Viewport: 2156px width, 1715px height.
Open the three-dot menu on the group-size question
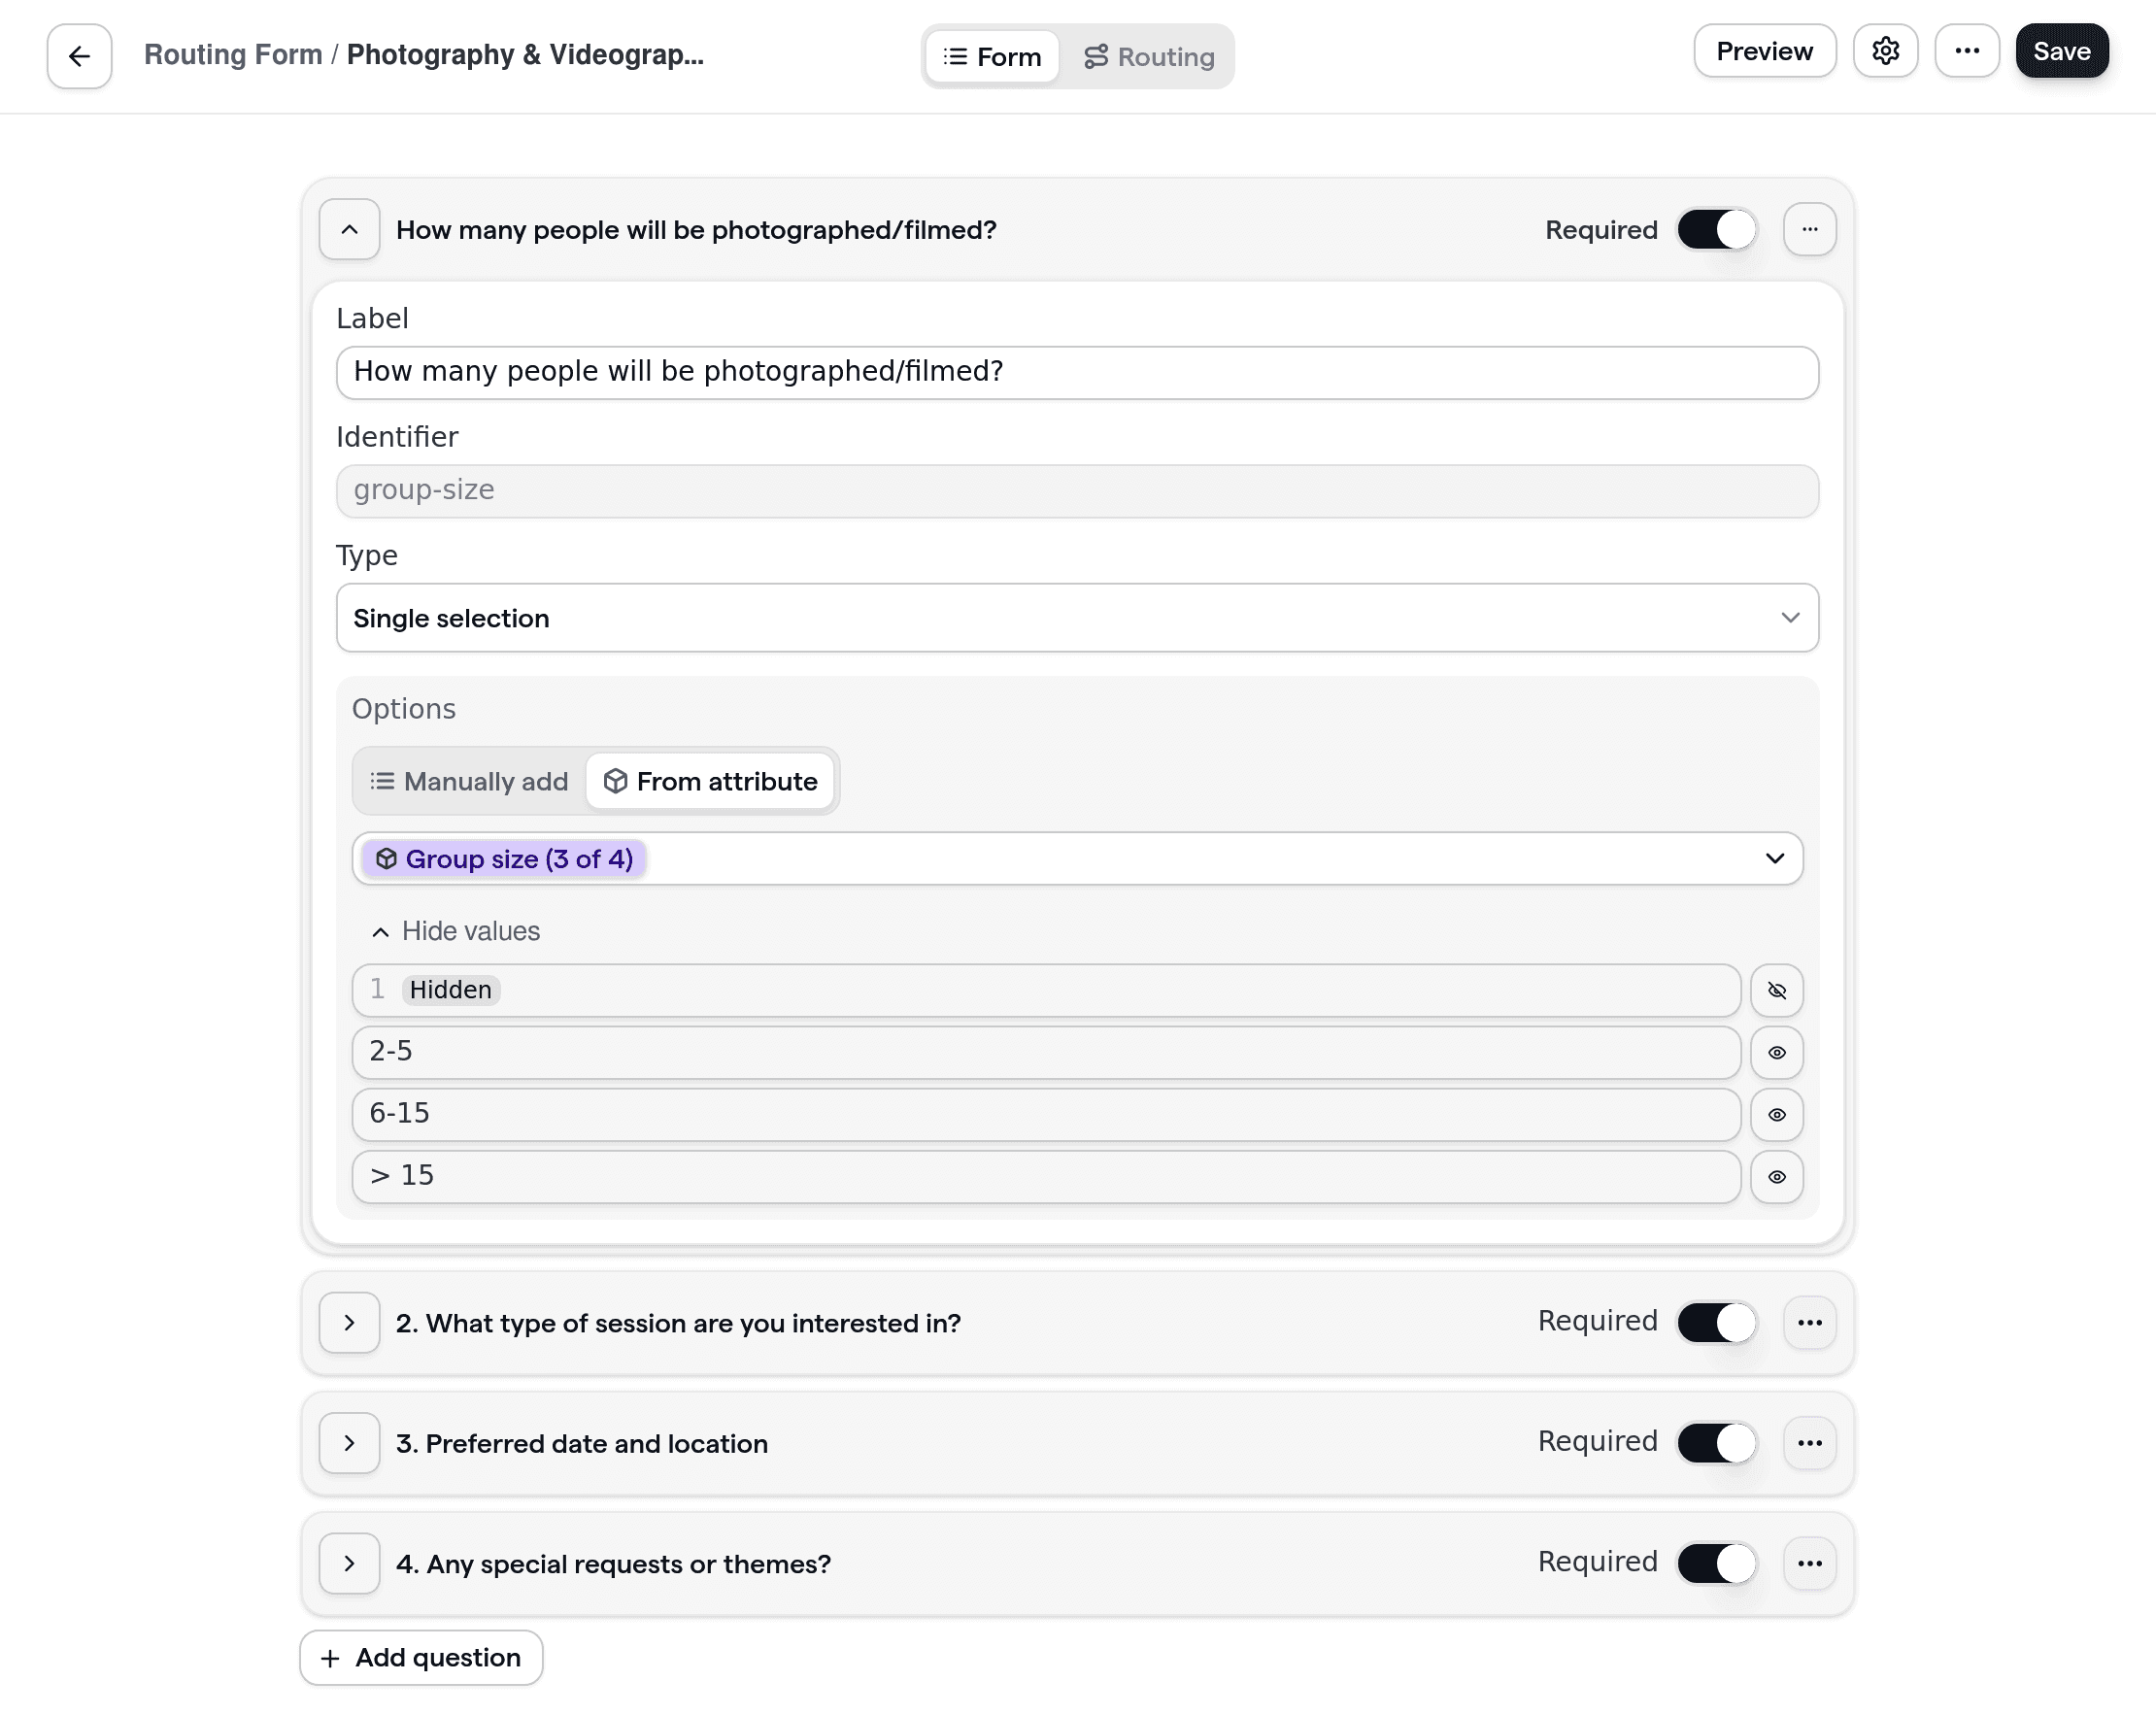click(x=1810, y=229)
